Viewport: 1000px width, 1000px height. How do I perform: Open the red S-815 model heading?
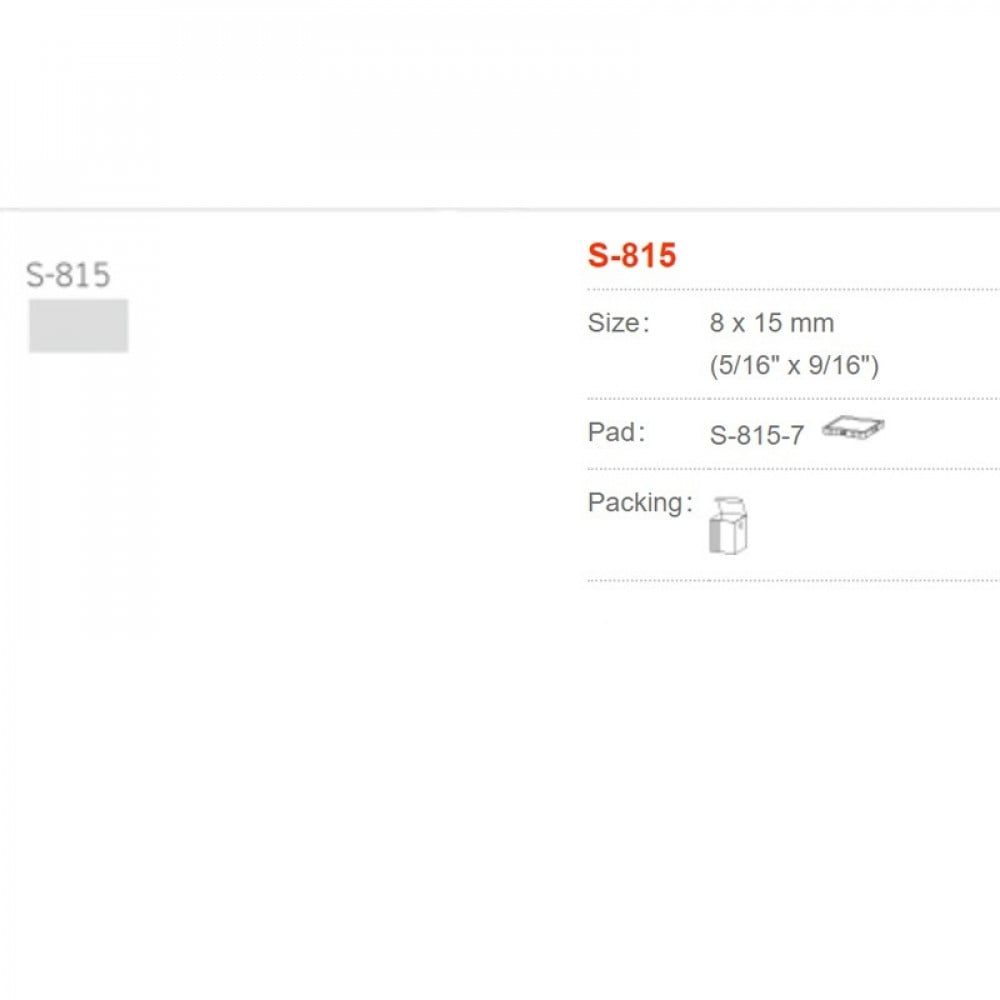(x=632, y=256)
